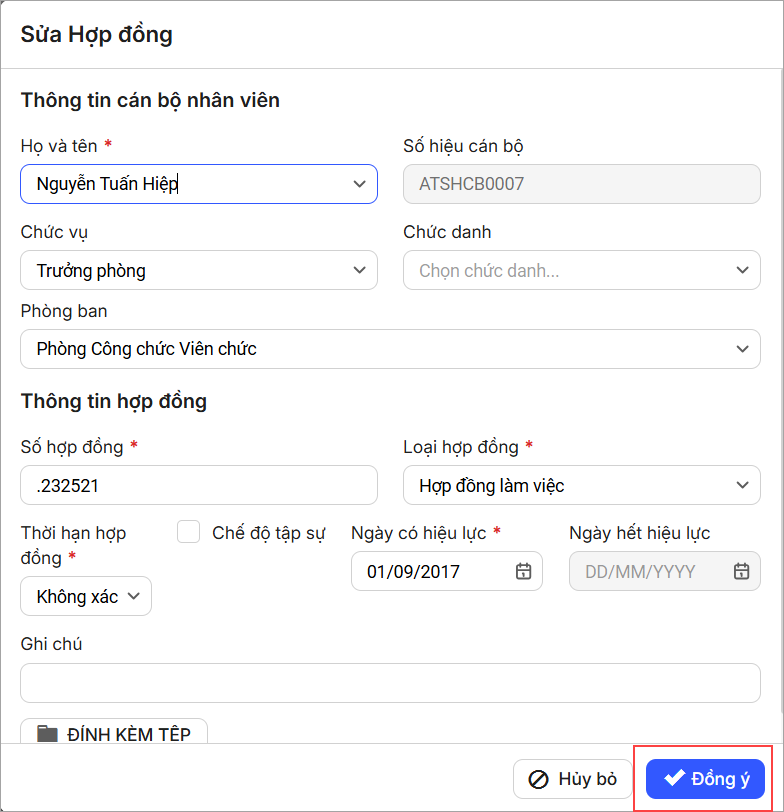Click the cancel circle icon on Hủy bỏ
This screenshot has height=812, width=784.
click(538, 779)
